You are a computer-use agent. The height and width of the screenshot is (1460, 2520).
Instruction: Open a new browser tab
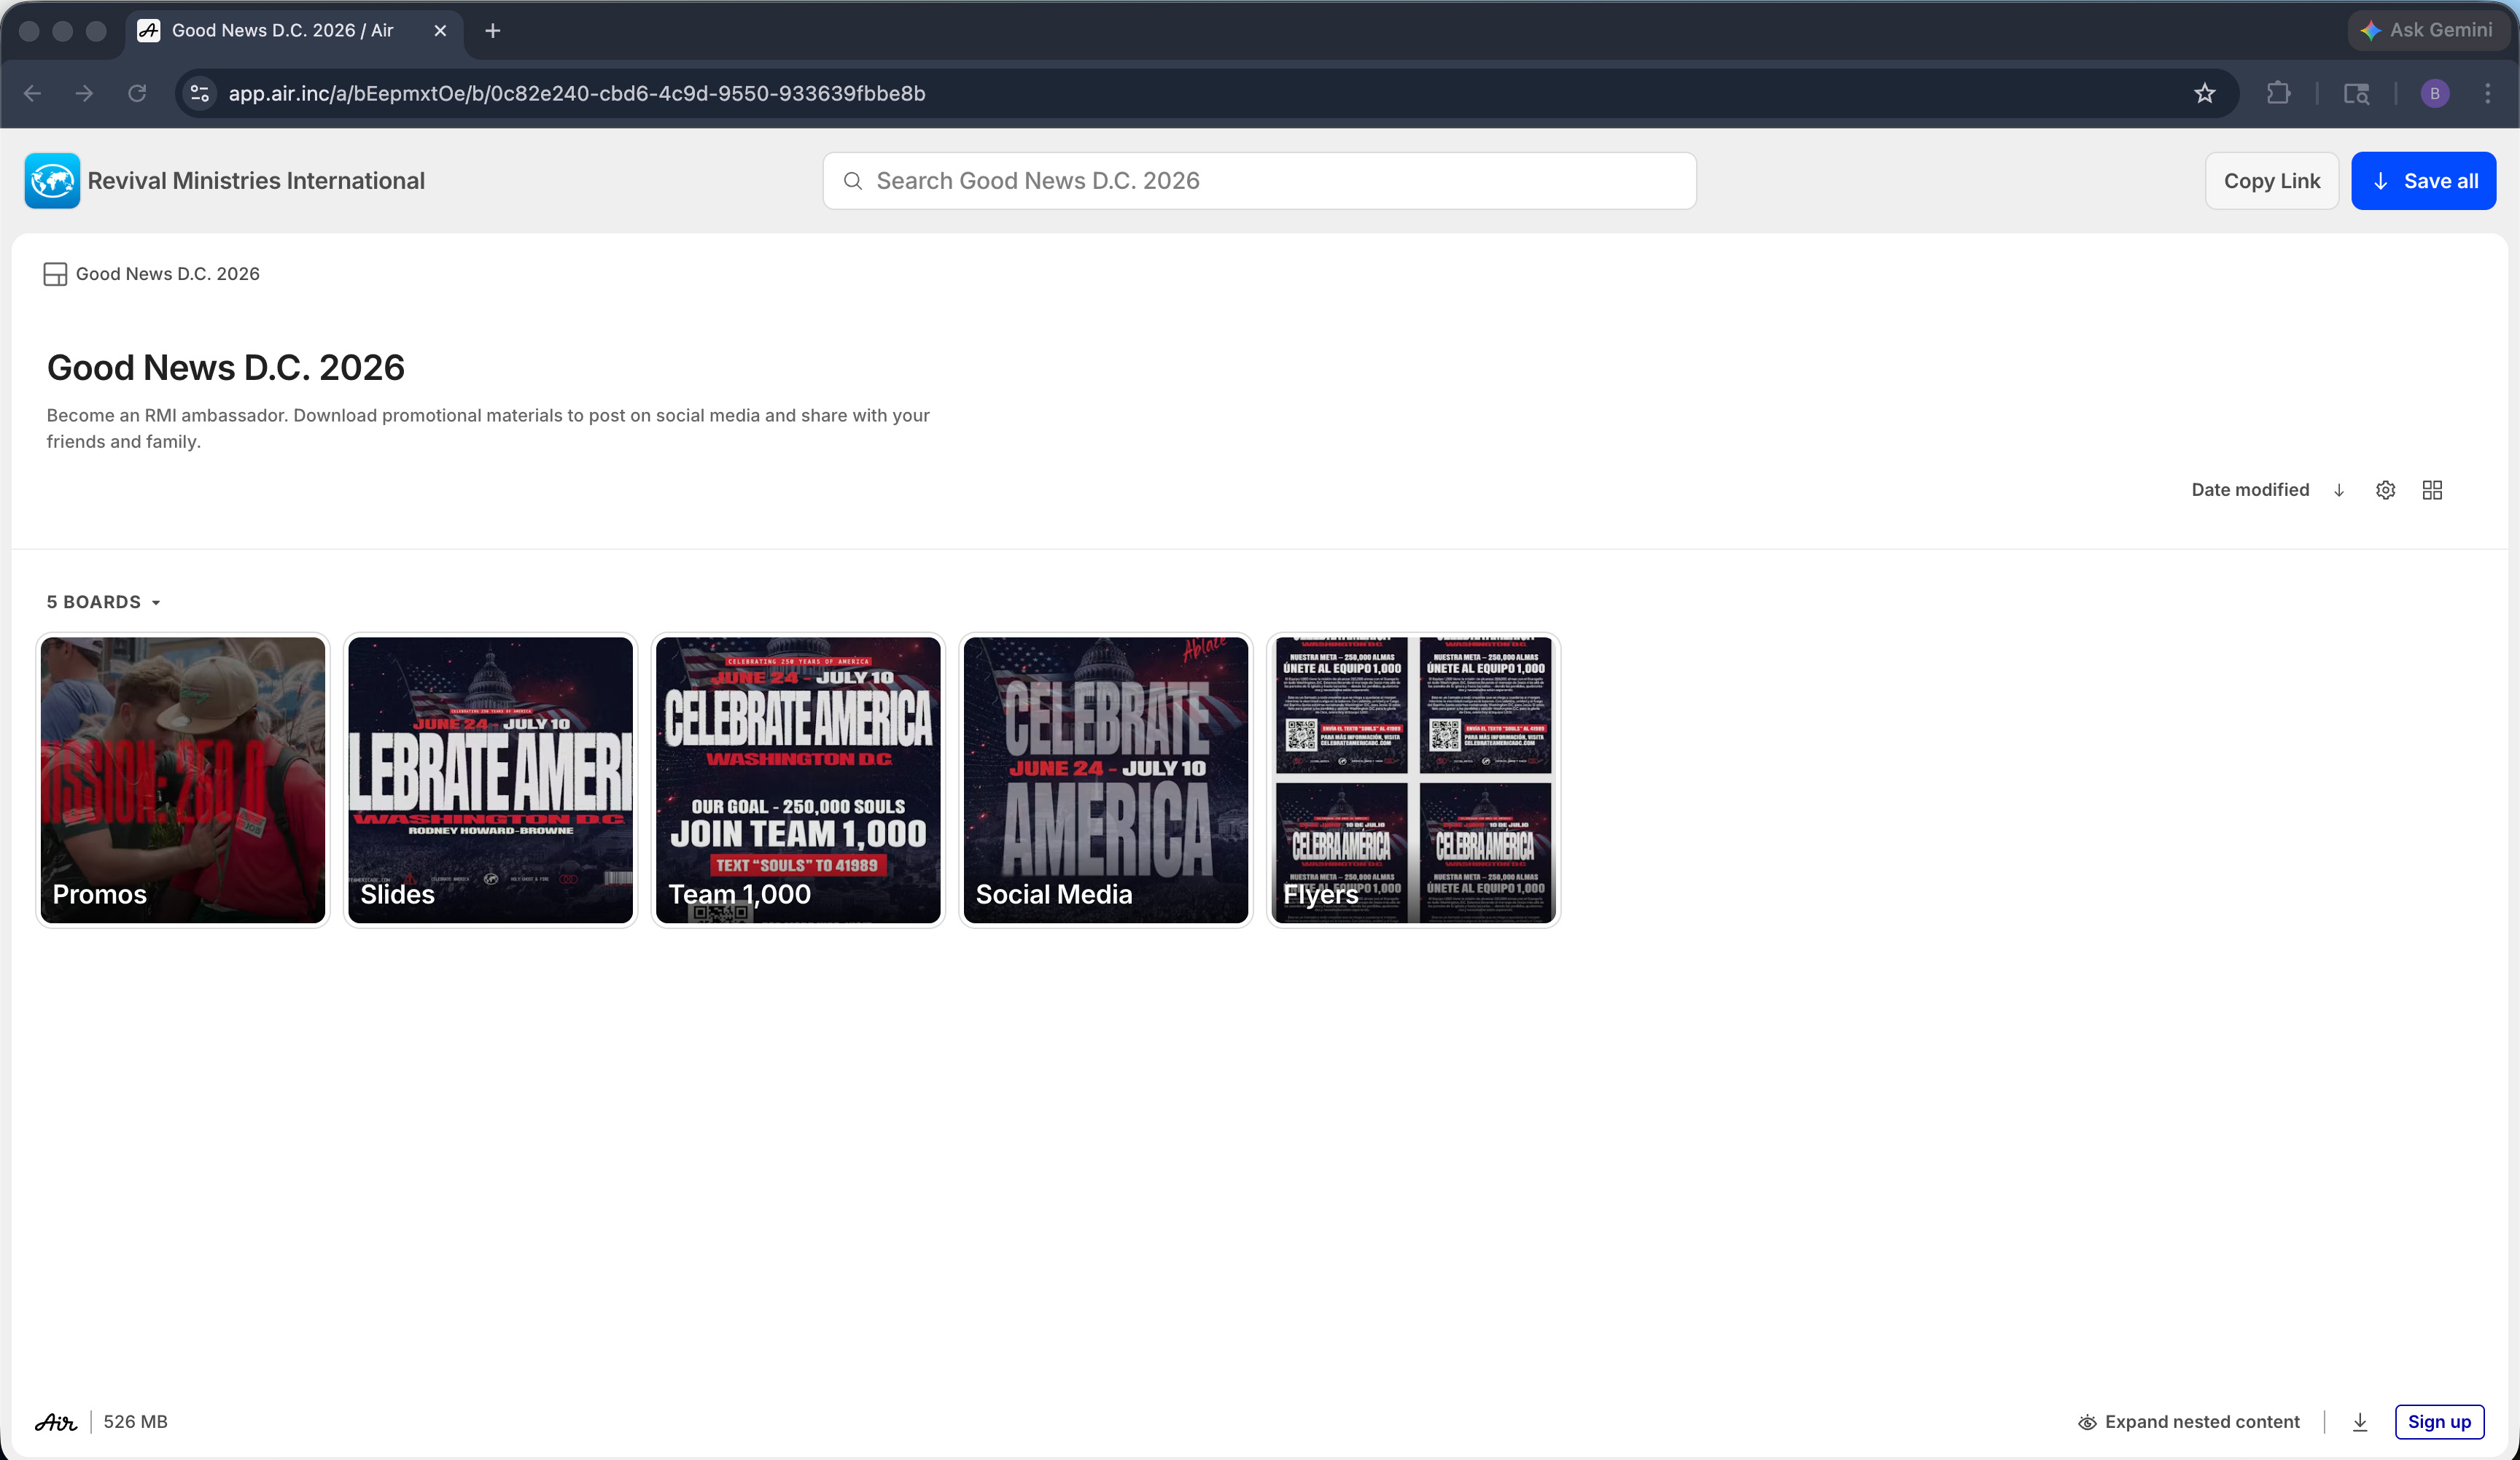492,30
